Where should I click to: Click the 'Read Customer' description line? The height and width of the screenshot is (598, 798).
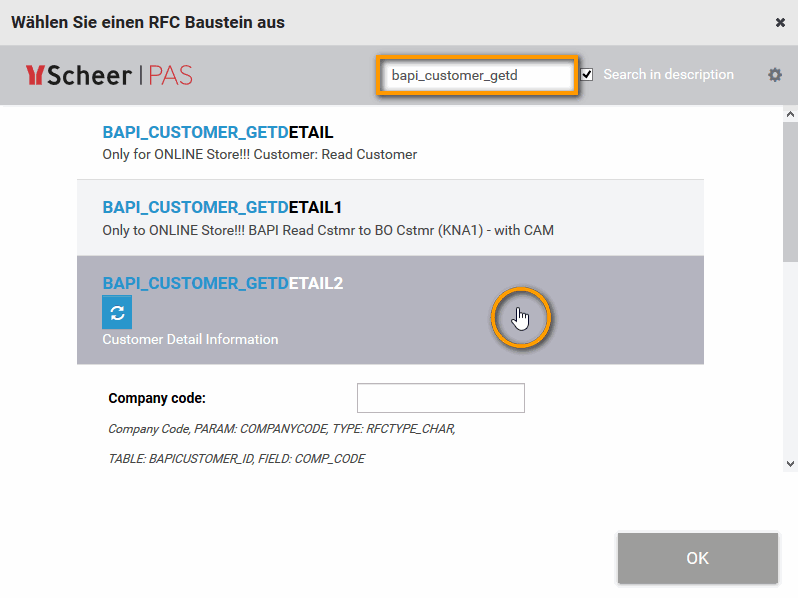point(259,155)
